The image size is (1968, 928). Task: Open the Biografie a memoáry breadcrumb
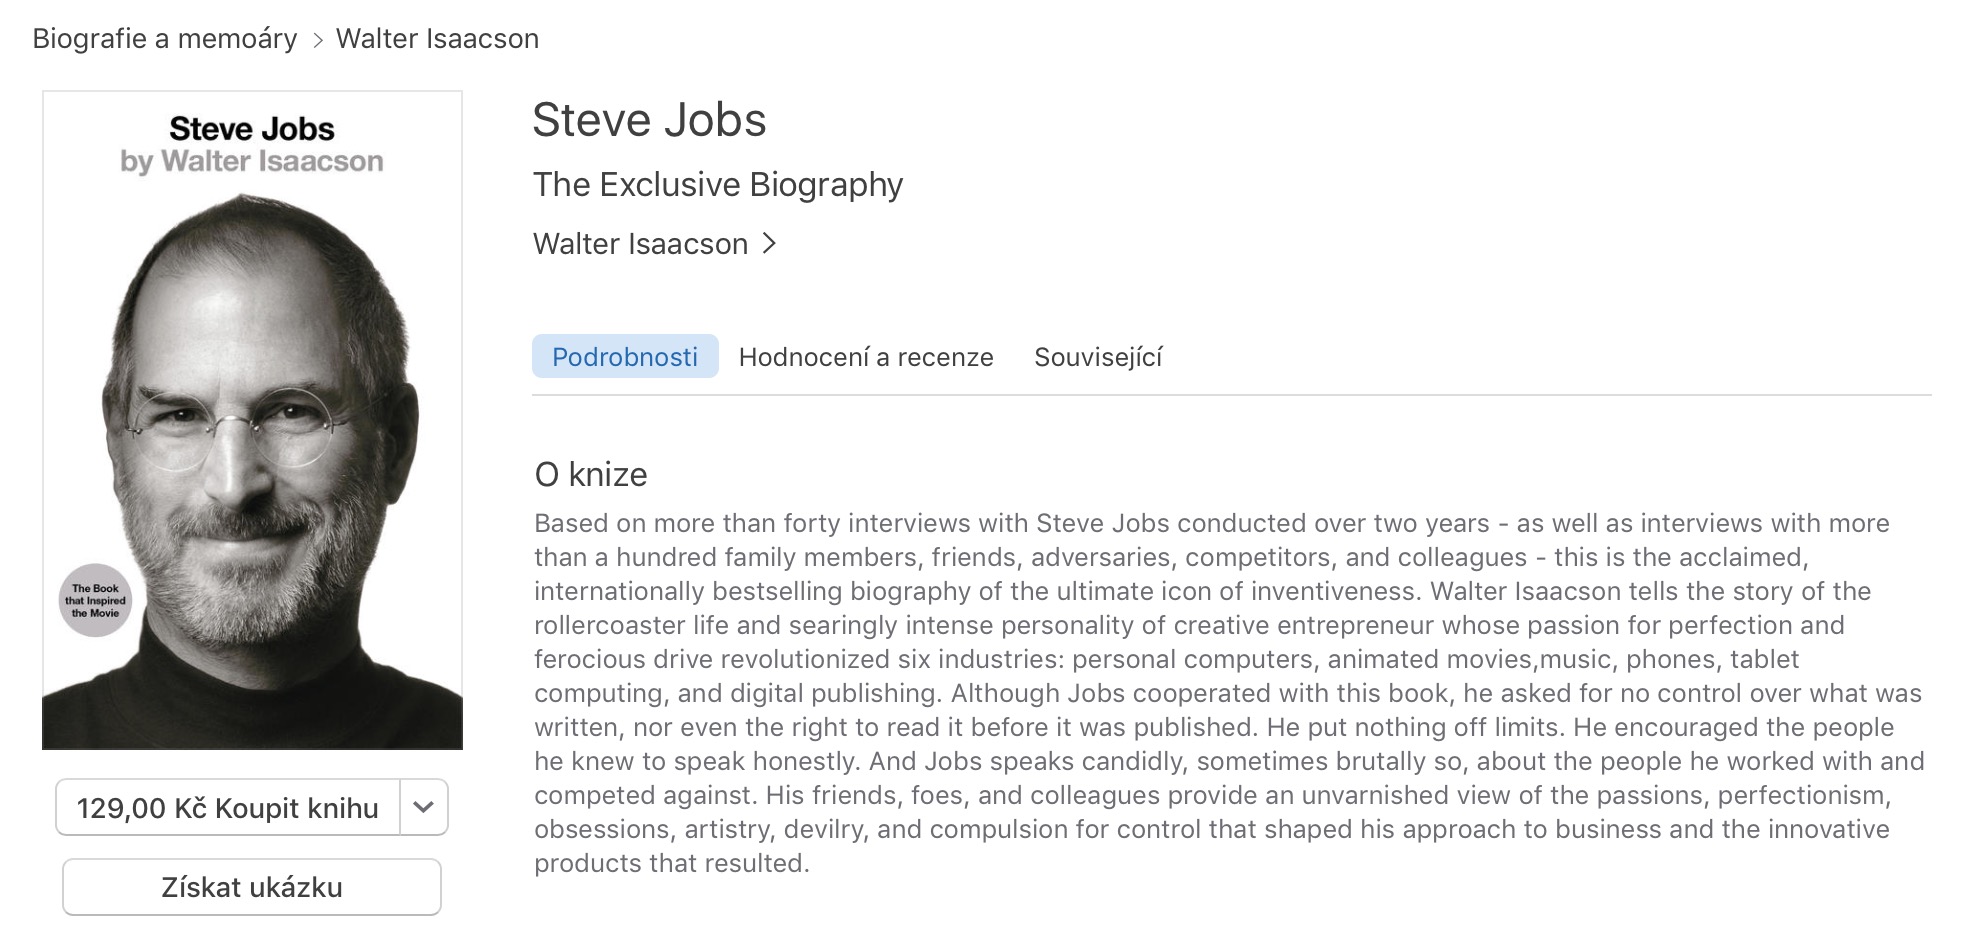[x=165, y=39]
